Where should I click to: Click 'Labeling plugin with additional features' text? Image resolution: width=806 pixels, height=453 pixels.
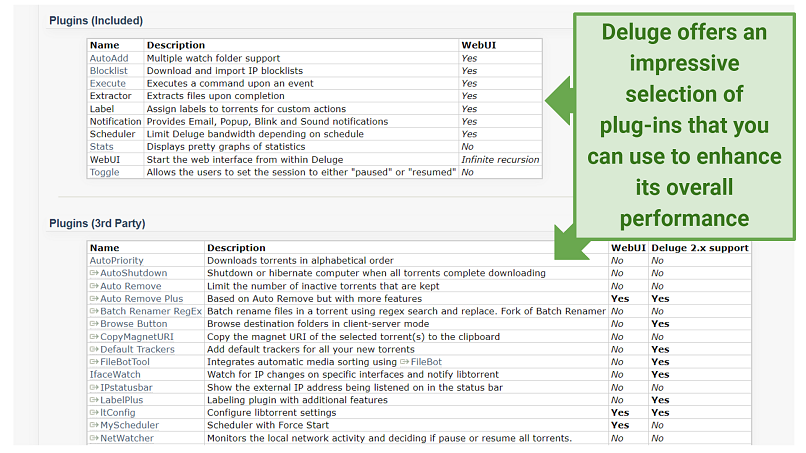tap(297, 400)
